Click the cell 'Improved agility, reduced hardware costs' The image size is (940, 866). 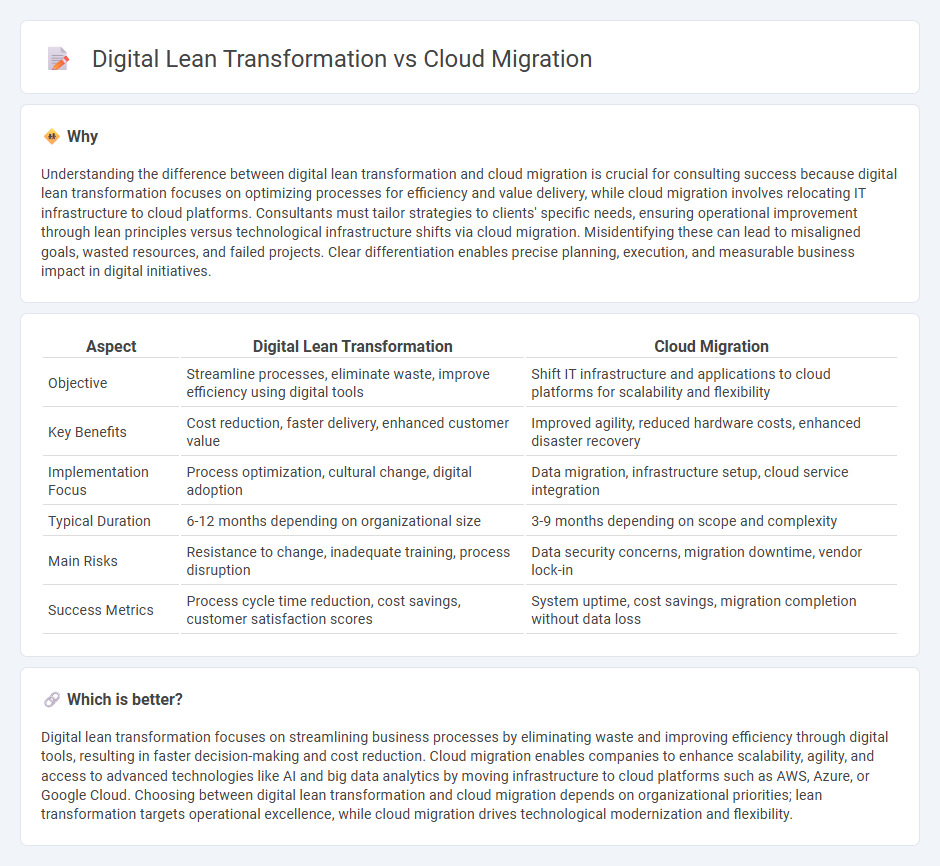pyautogui.click(x=711, y=432)
